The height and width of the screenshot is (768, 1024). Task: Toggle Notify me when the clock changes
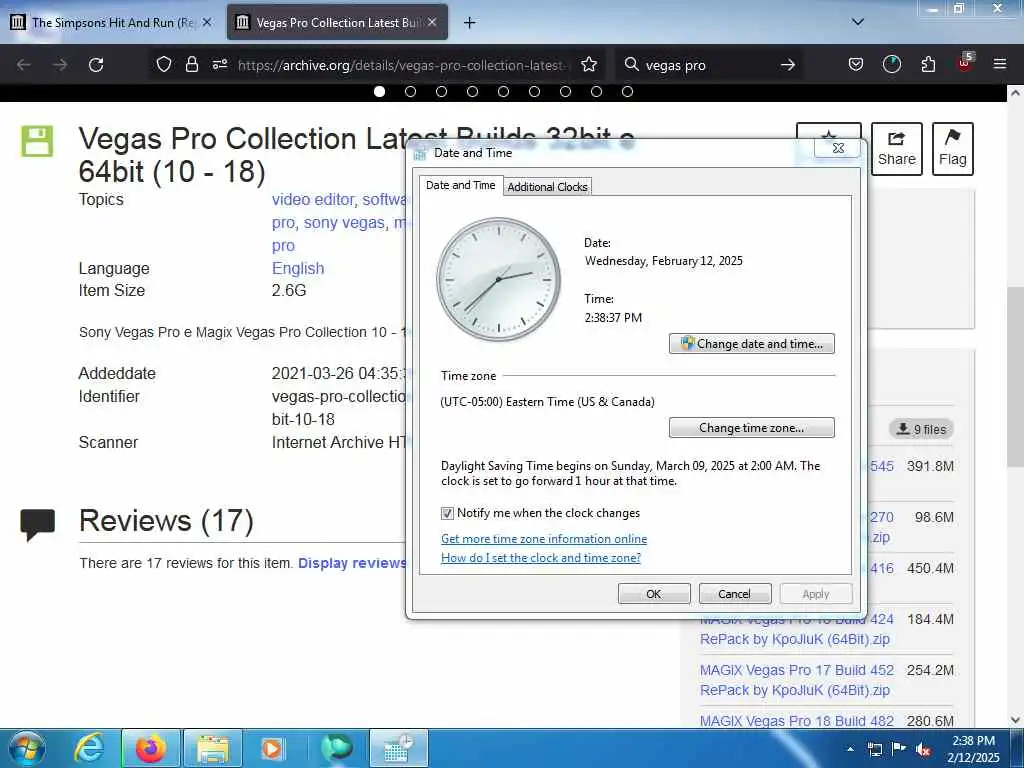pyautogui.click(x=447, y=513)
